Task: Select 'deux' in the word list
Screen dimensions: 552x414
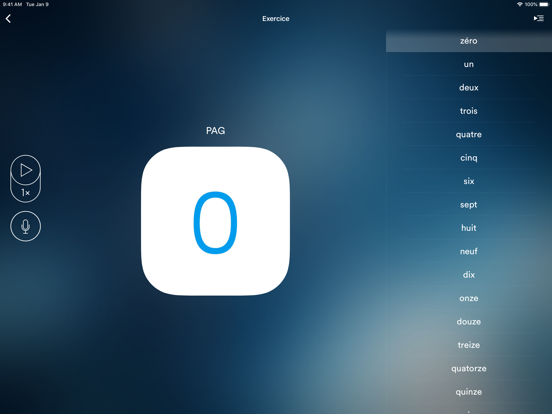Action: click(469, 87)
